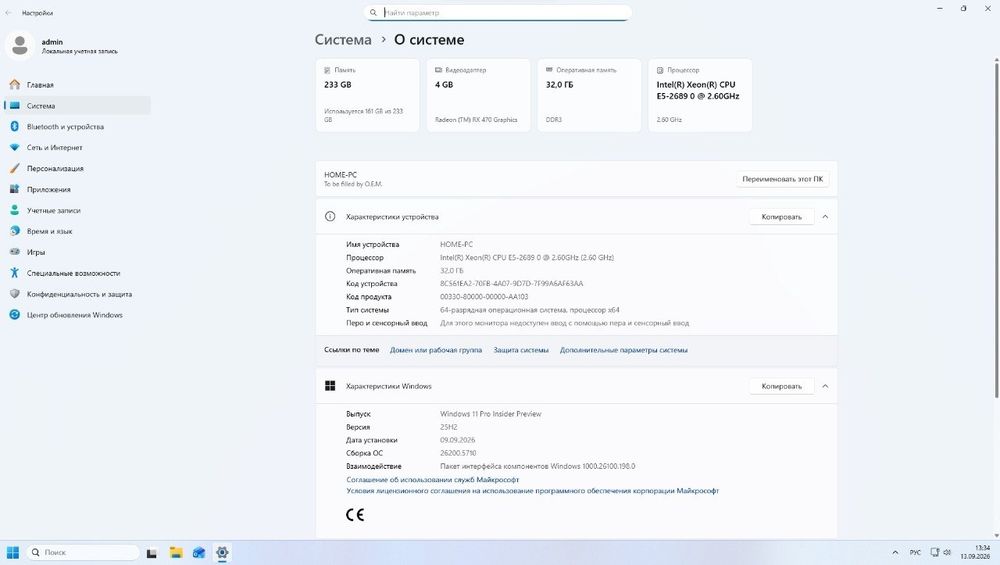
Task: Show hidden tray icons chevron
Action: pos(895,552)
